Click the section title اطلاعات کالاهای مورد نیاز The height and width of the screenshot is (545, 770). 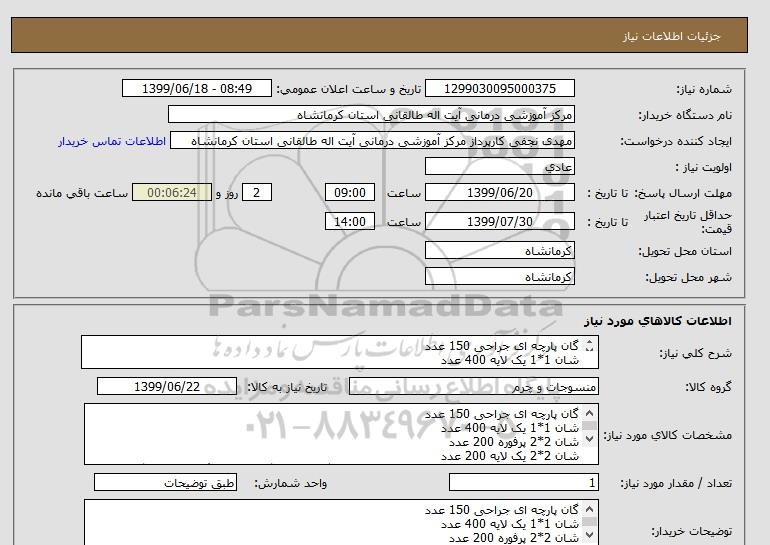click(658, 321)
